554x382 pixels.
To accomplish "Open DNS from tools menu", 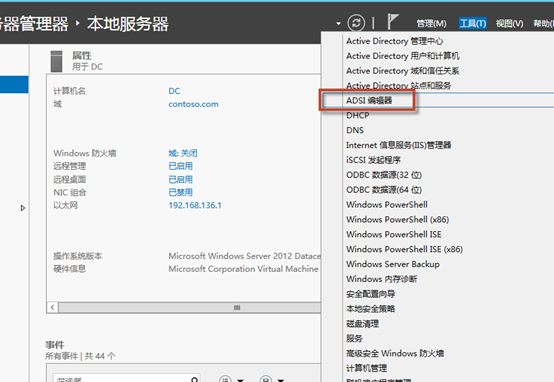I will [x=355, y=130].
